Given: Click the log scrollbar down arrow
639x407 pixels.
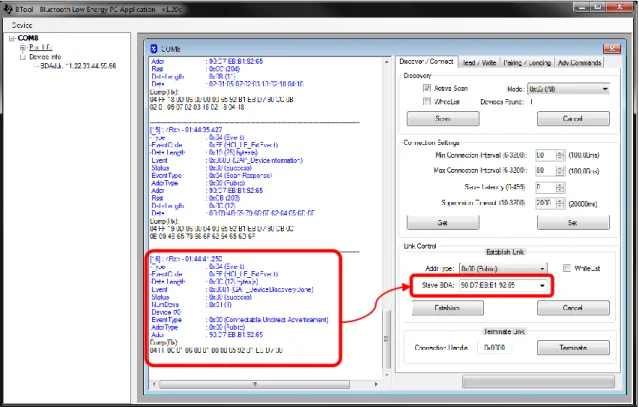Looking at the screenshot, I should (x=386, y=374).
